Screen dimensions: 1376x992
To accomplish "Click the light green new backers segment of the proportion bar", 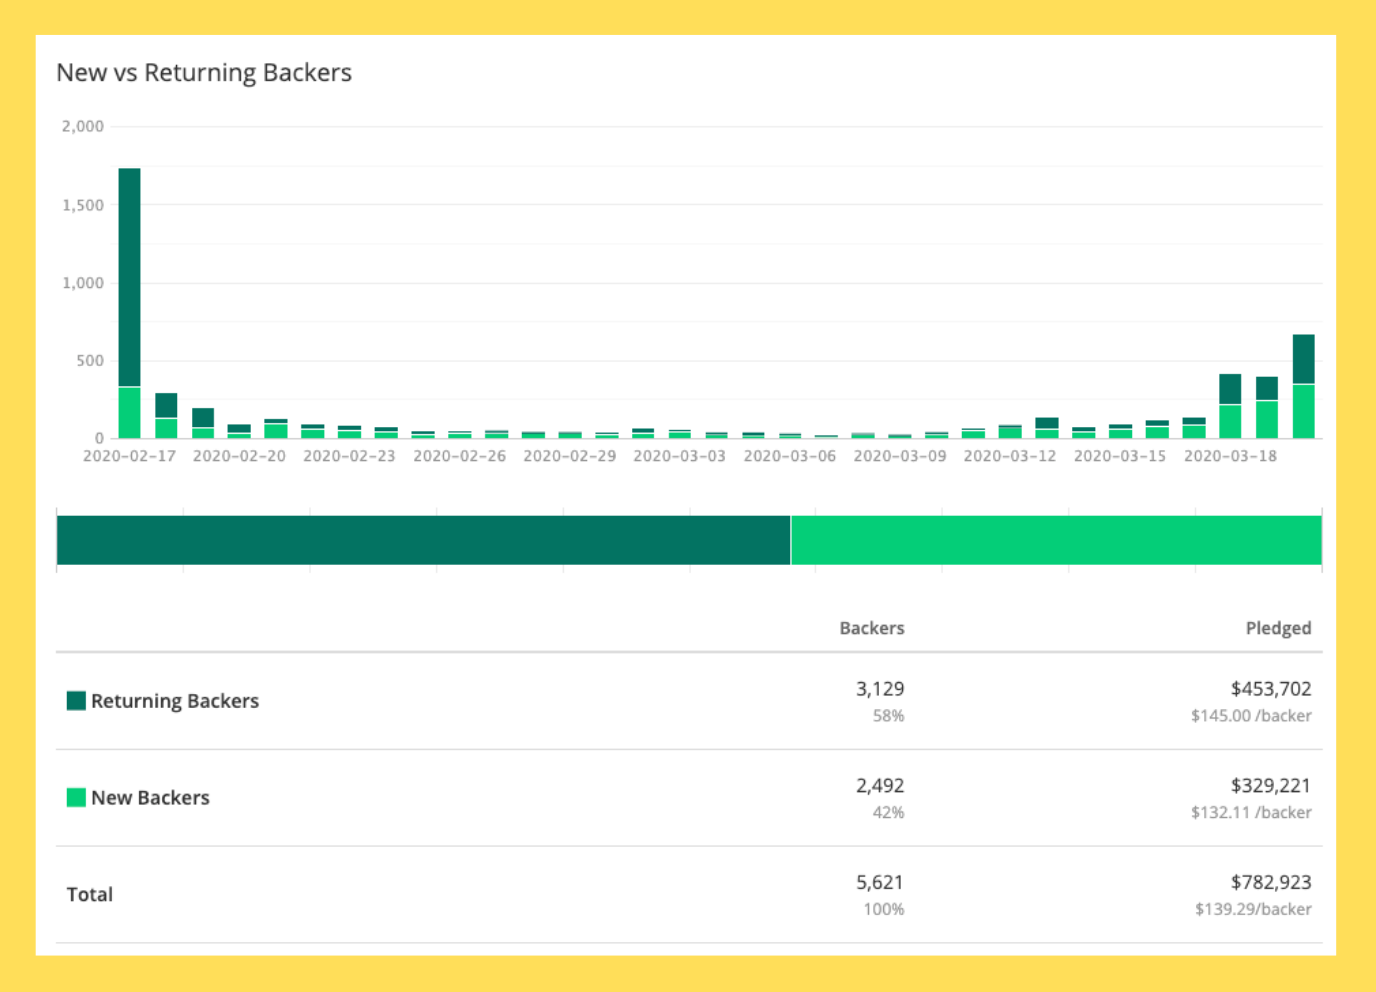I will [x=1056, y=540].
